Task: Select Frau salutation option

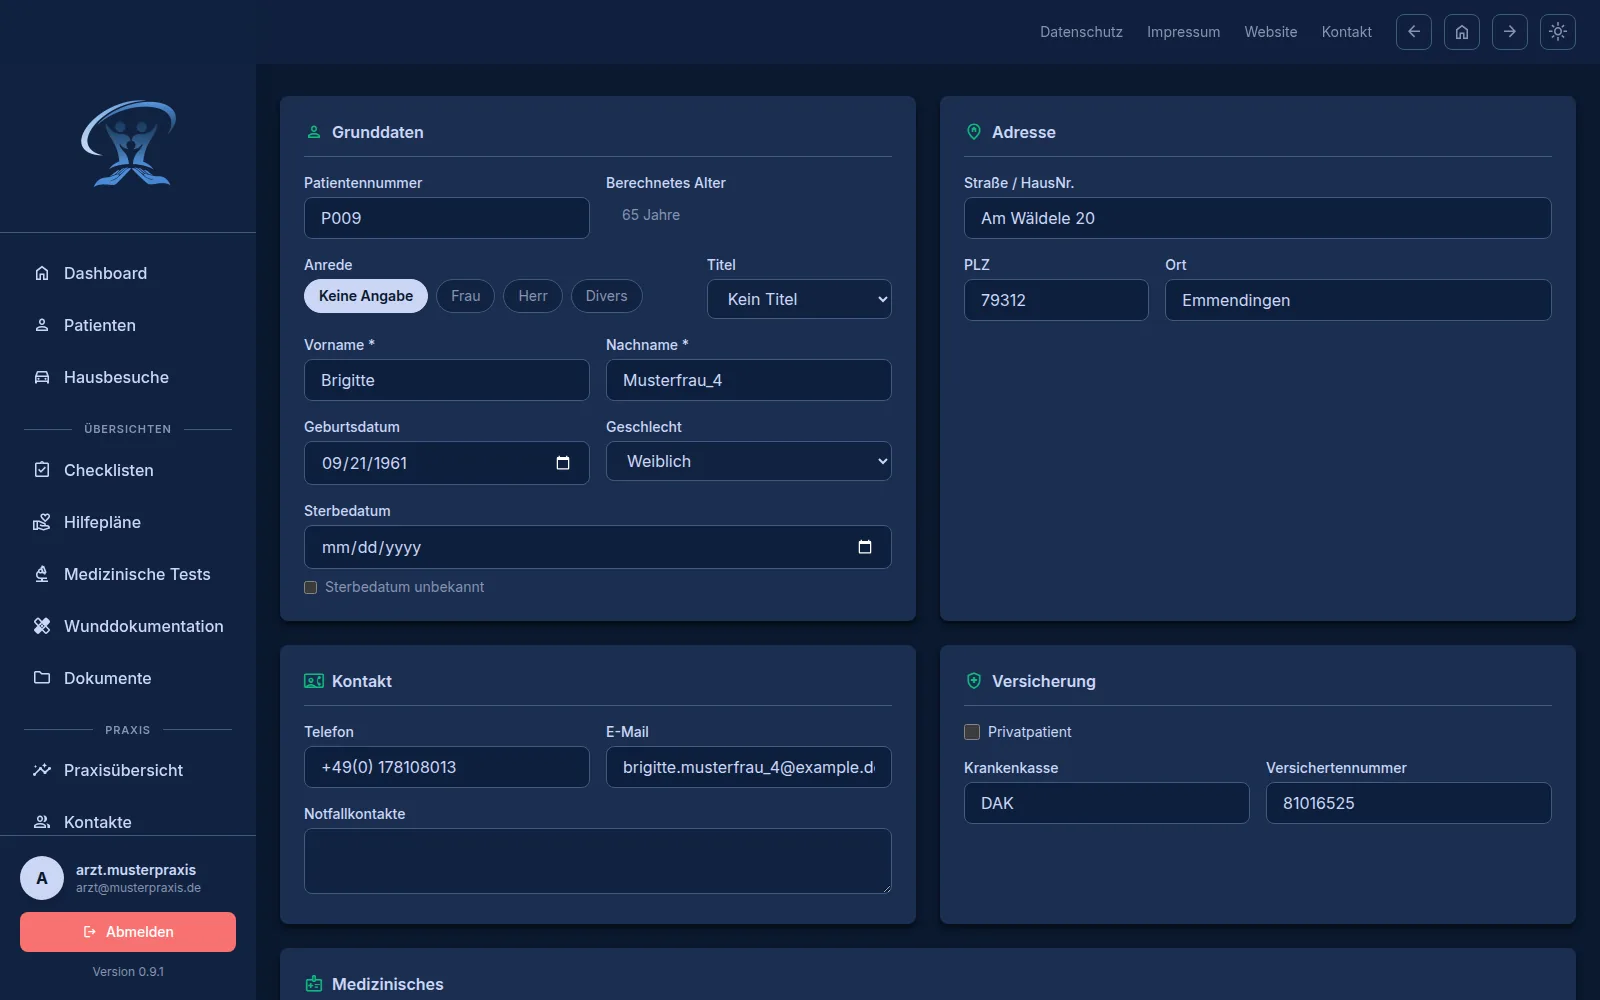Action: point(466,296)
